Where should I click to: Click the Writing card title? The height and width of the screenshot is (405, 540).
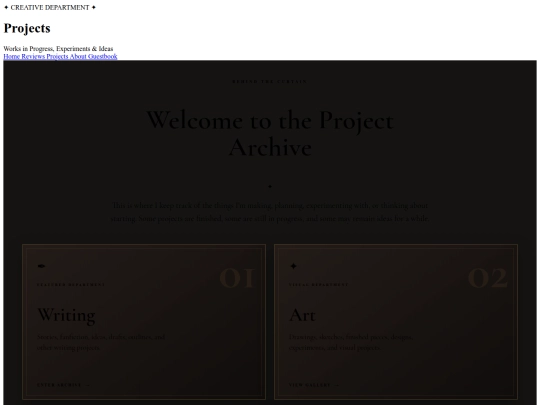tap(66, 315)
